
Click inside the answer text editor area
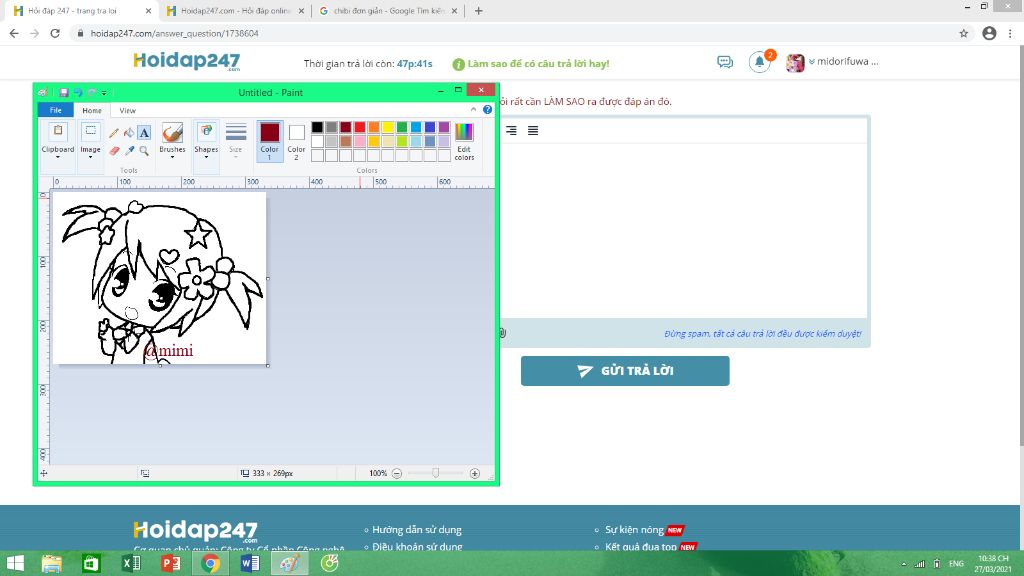684,230
